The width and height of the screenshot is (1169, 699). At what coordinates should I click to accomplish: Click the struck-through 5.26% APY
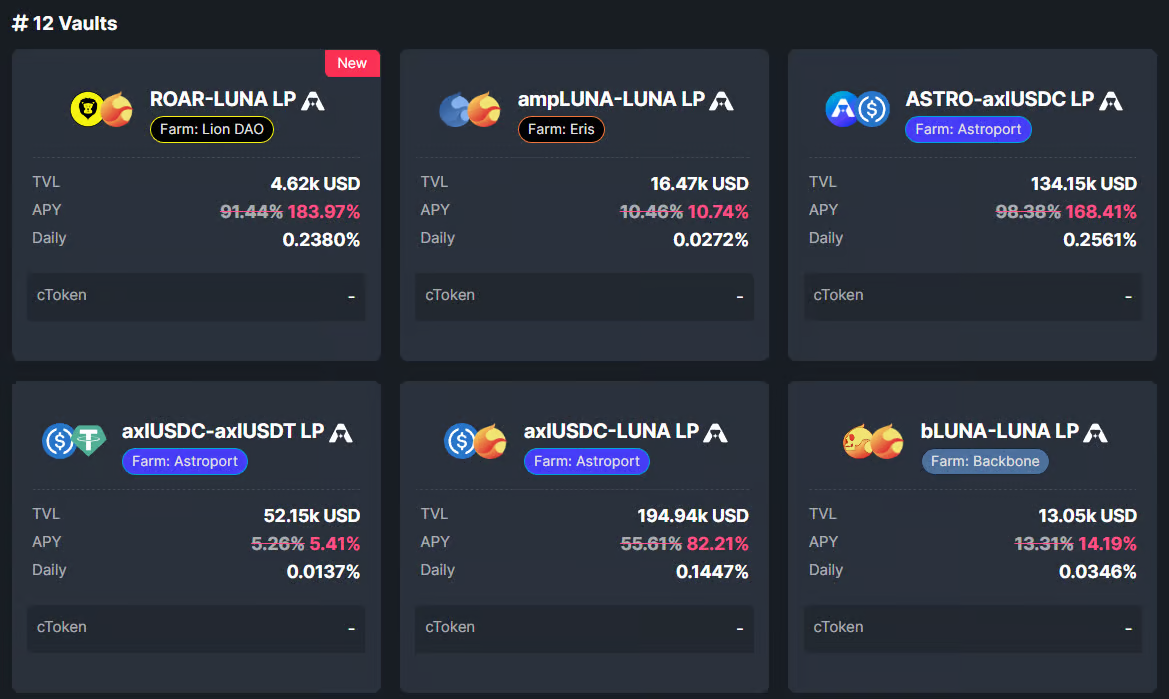pos(277,544)
